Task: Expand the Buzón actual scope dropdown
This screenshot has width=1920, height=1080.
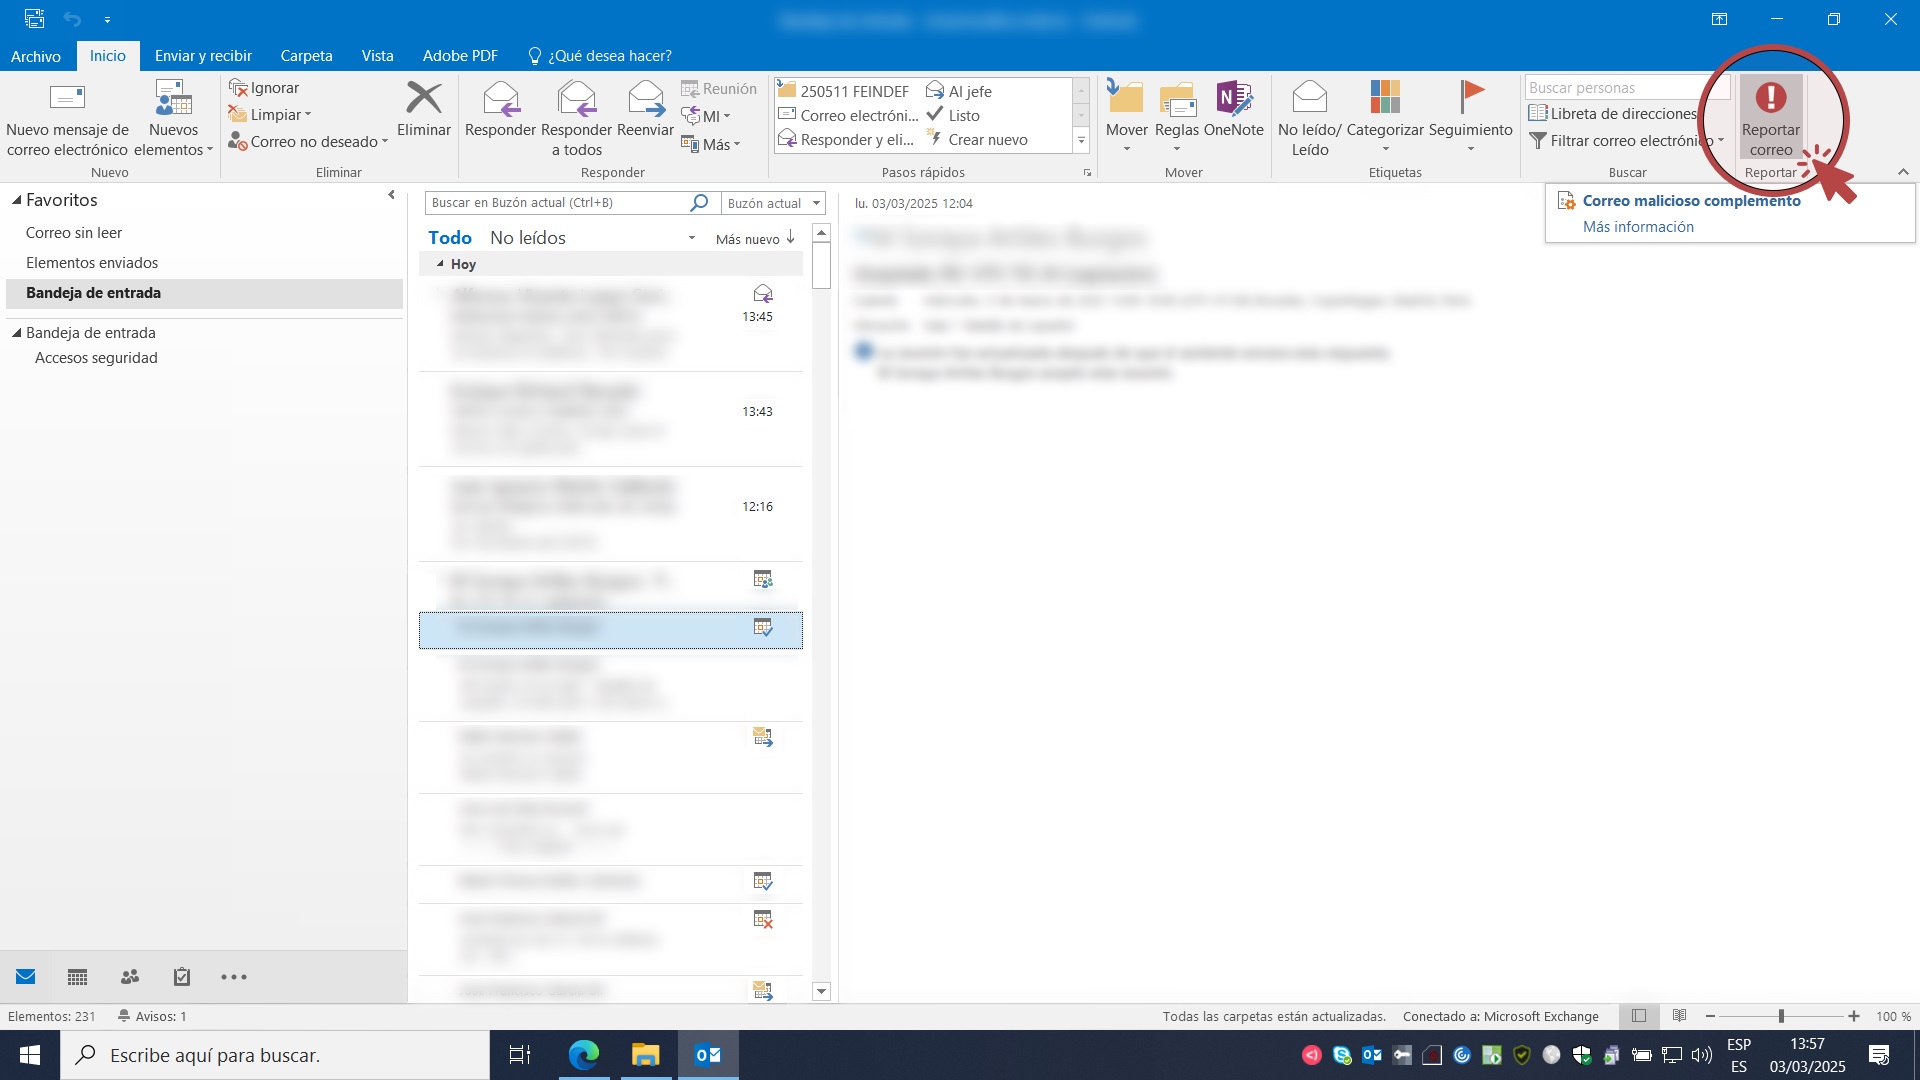Action: pyautogui.click(x=816, y=203)
